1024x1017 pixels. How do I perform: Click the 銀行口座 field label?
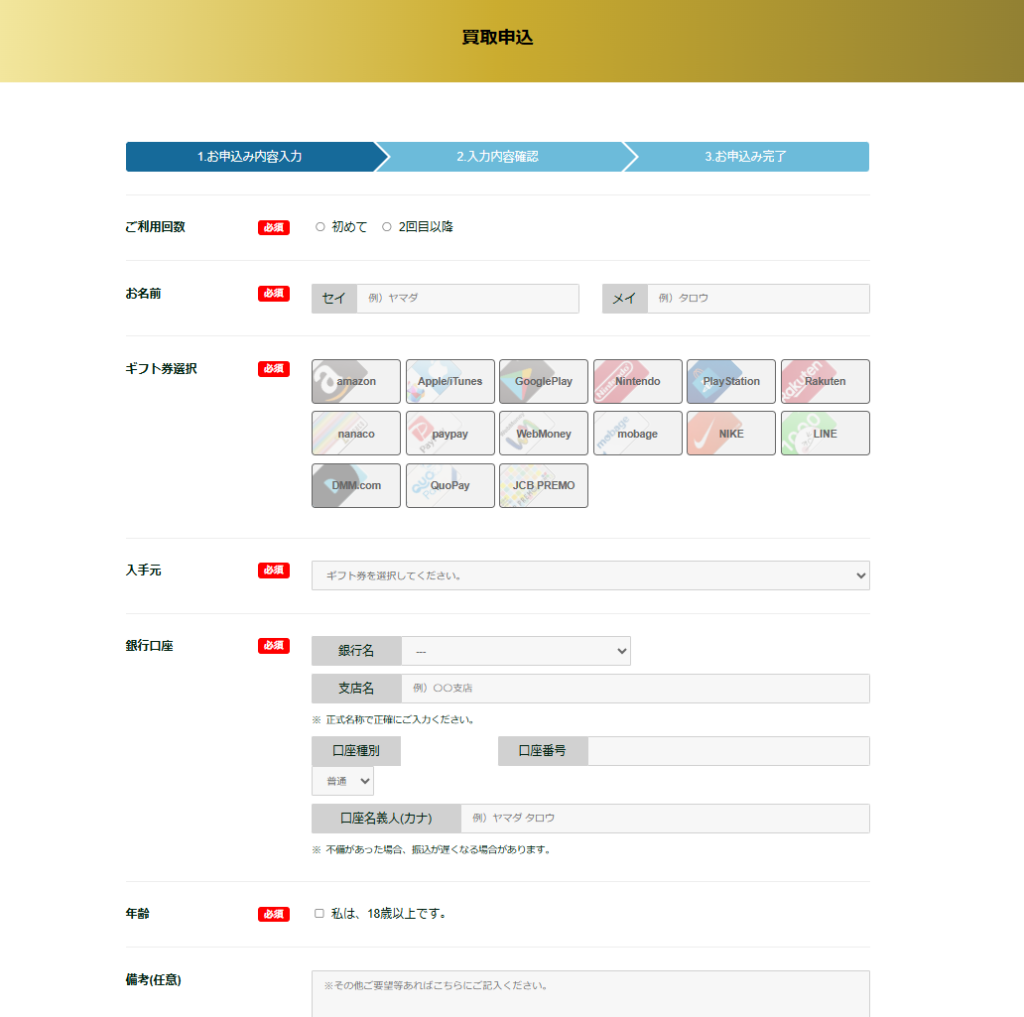150,645
